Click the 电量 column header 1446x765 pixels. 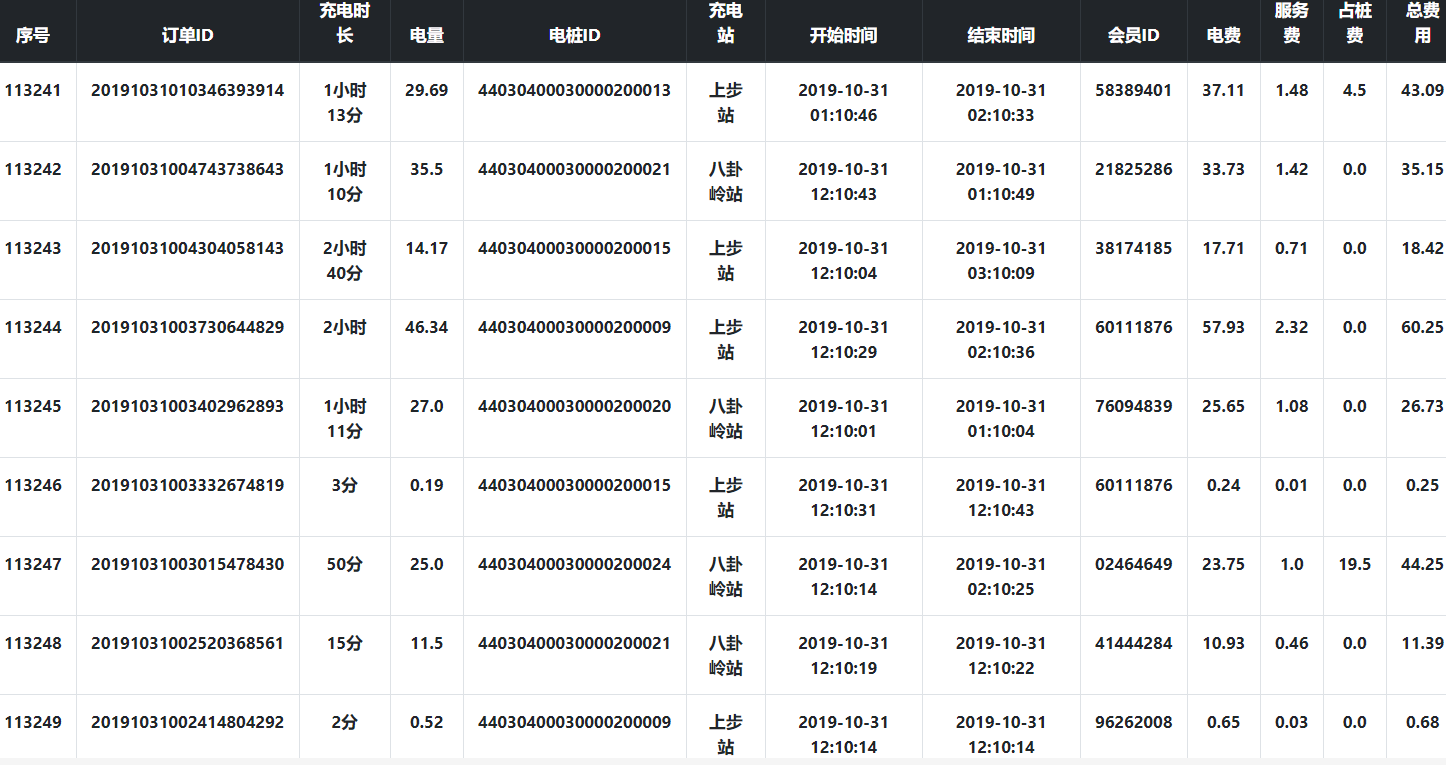coord(426,35)
